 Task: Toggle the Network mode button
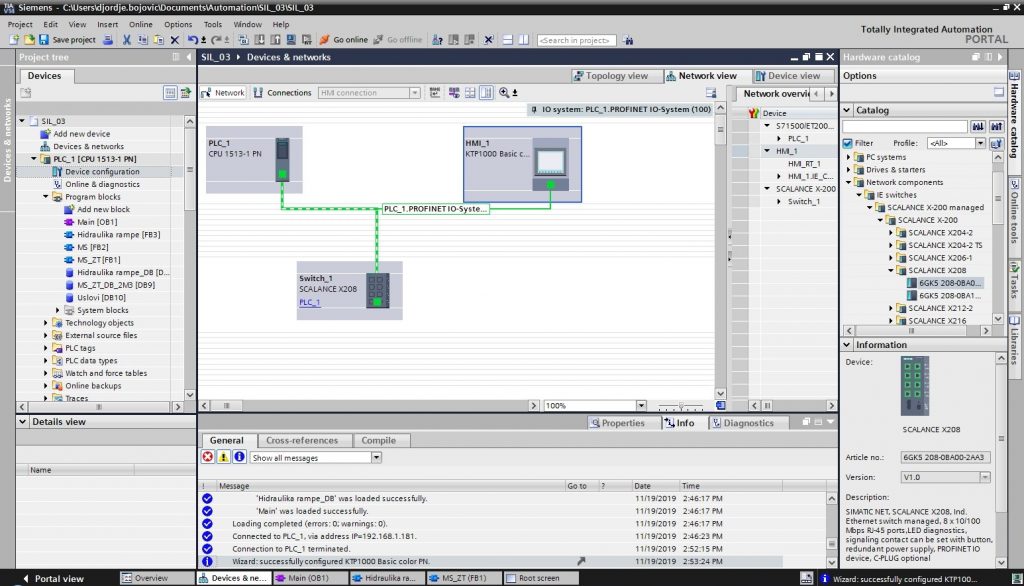[223, 93]
